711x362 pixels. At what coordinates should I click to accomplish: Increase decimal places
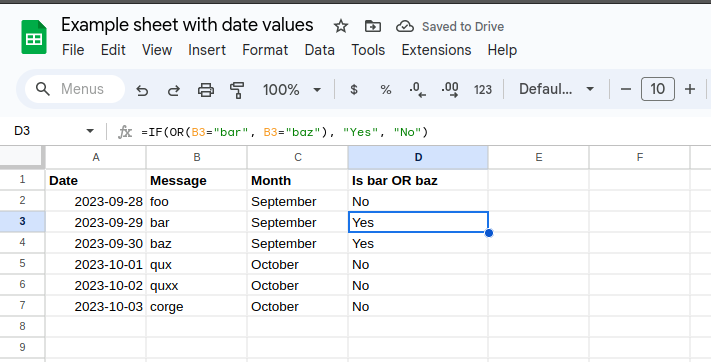point(450,89)
